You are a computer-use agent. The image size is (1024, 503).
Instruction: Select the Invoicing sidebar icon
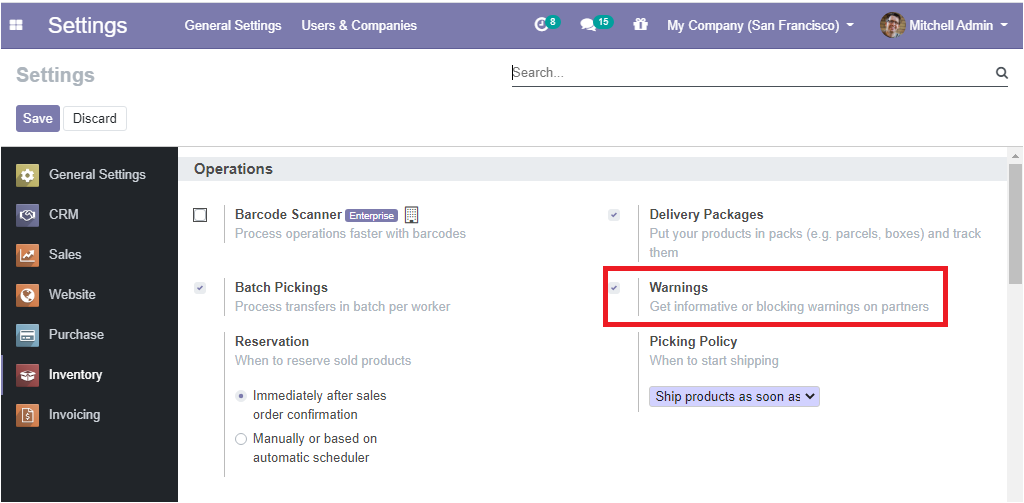[x=27, y=415]
